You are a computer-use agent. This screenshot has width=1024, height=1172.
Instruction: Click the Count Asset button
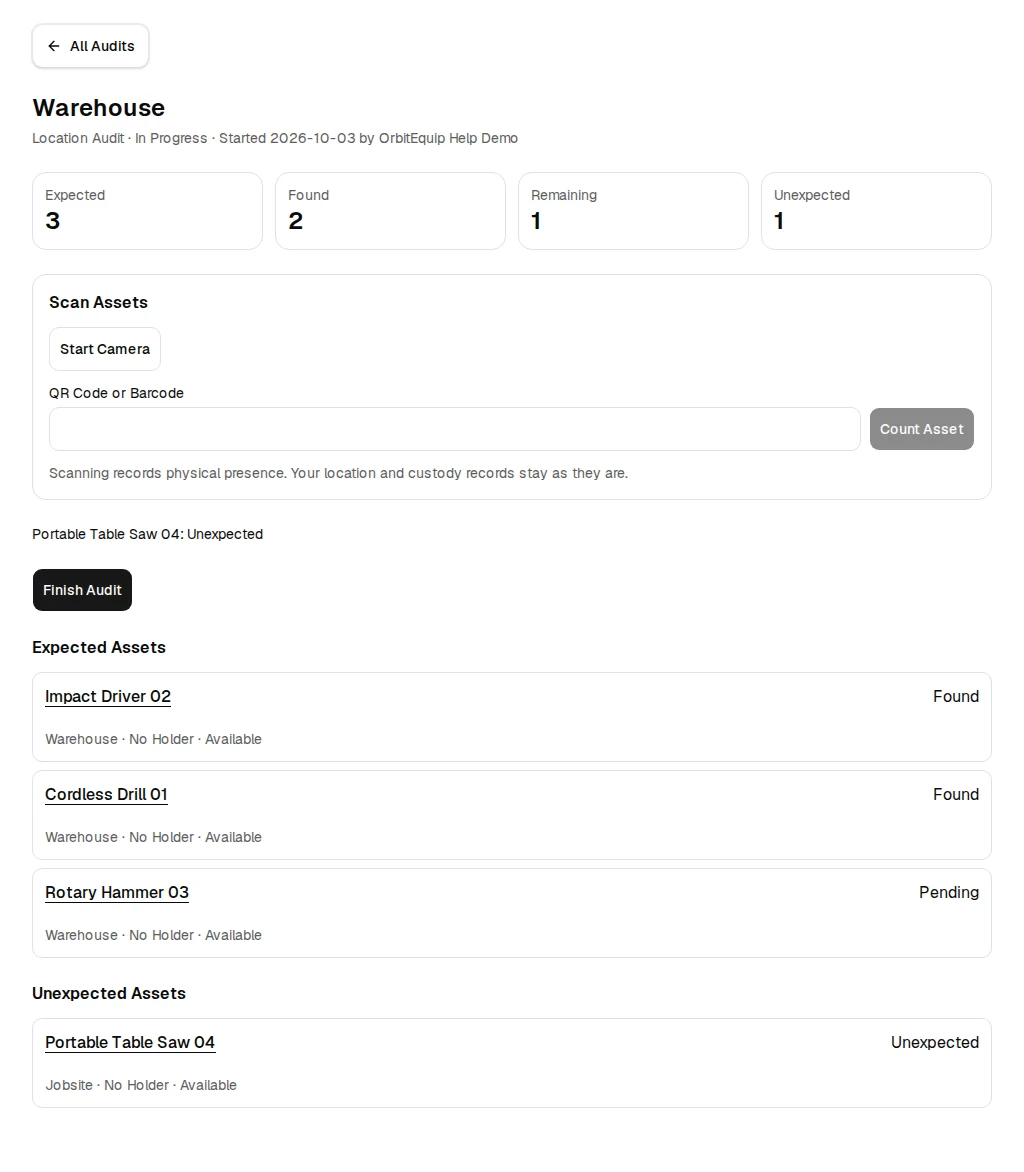tap(922, 429)
